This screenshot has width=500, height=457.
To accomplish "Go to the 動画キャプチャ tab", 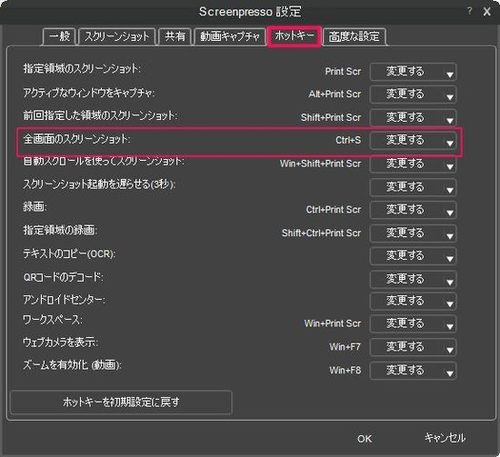I will [x=230, y=36].
